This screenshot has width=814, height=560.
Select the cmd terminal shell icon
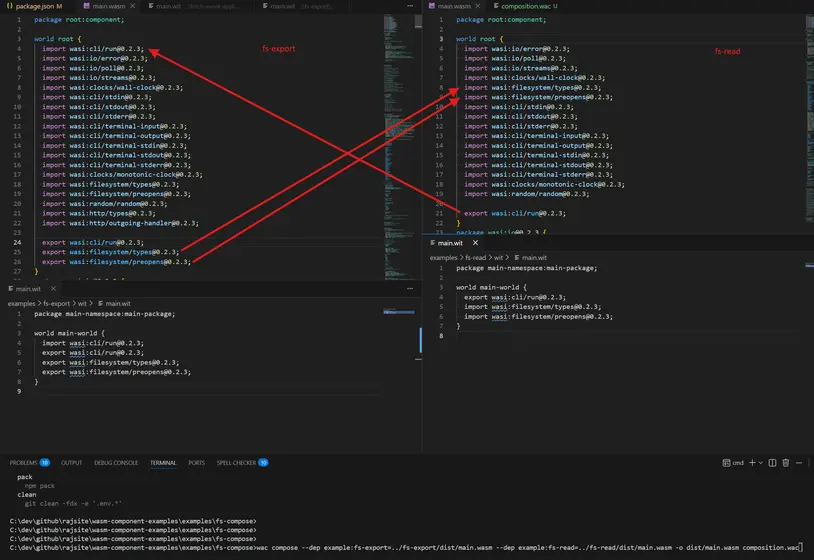point(725,463)
